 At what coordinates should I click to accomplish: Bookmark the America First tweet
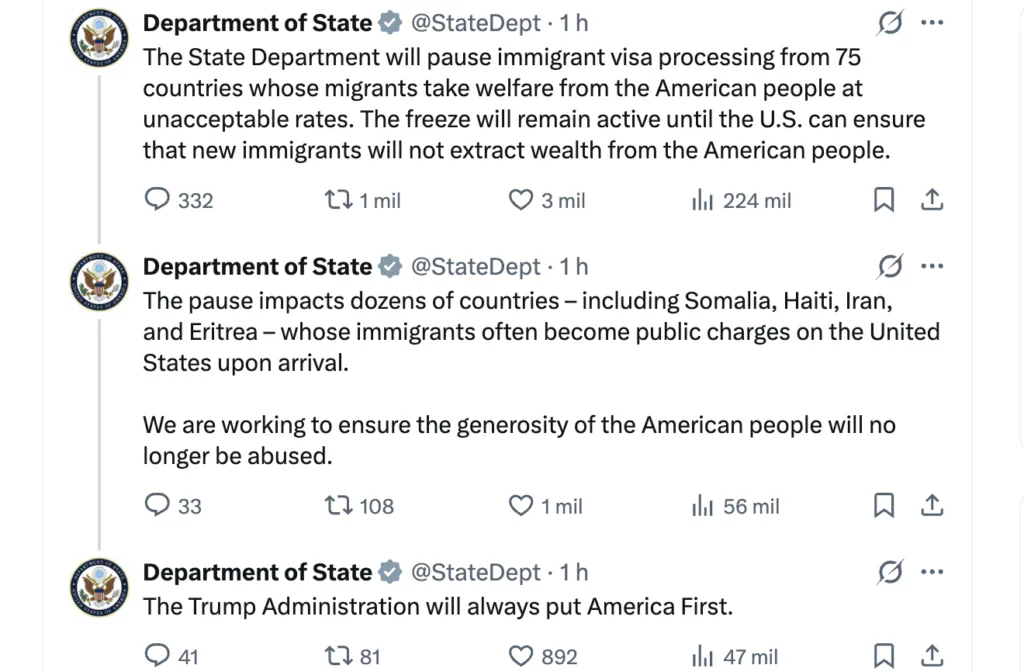click(884, 656)
